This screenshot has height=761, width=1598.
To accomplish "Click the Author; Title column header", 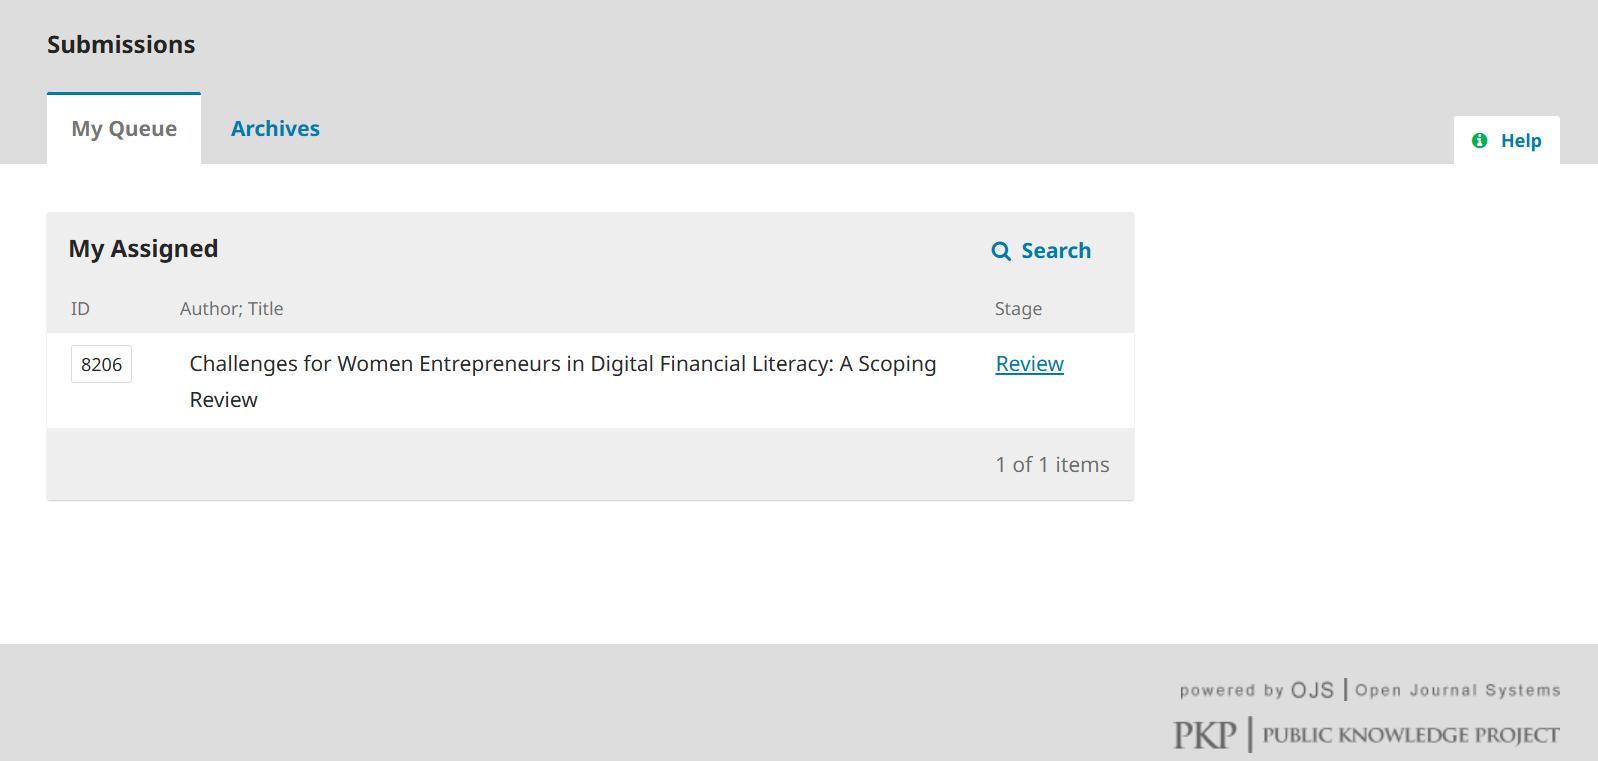I will point(231,309).
